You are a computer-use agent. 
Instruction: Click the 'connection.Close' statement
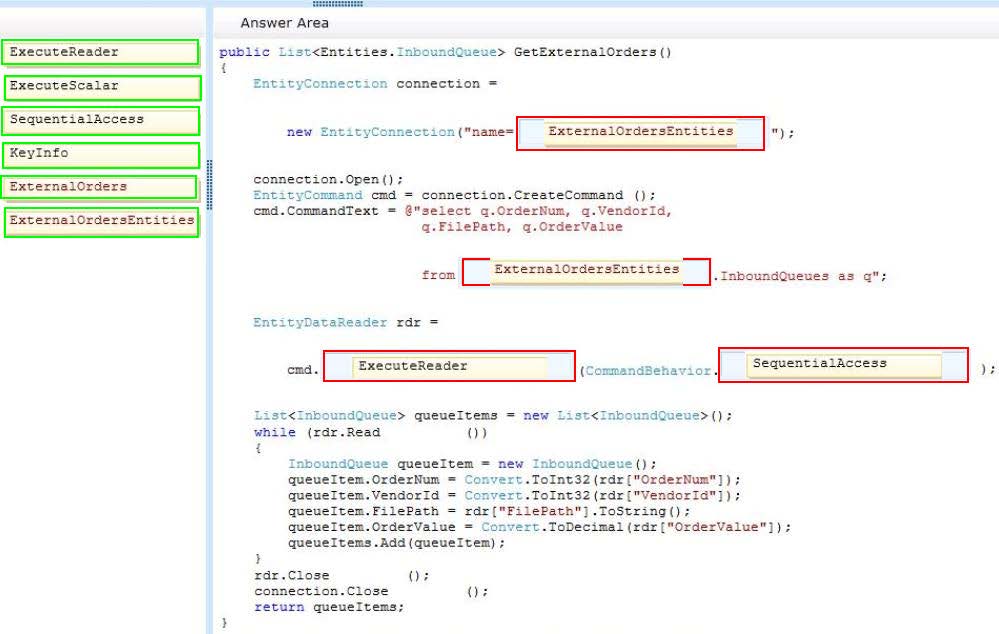[x=320, y=591]
